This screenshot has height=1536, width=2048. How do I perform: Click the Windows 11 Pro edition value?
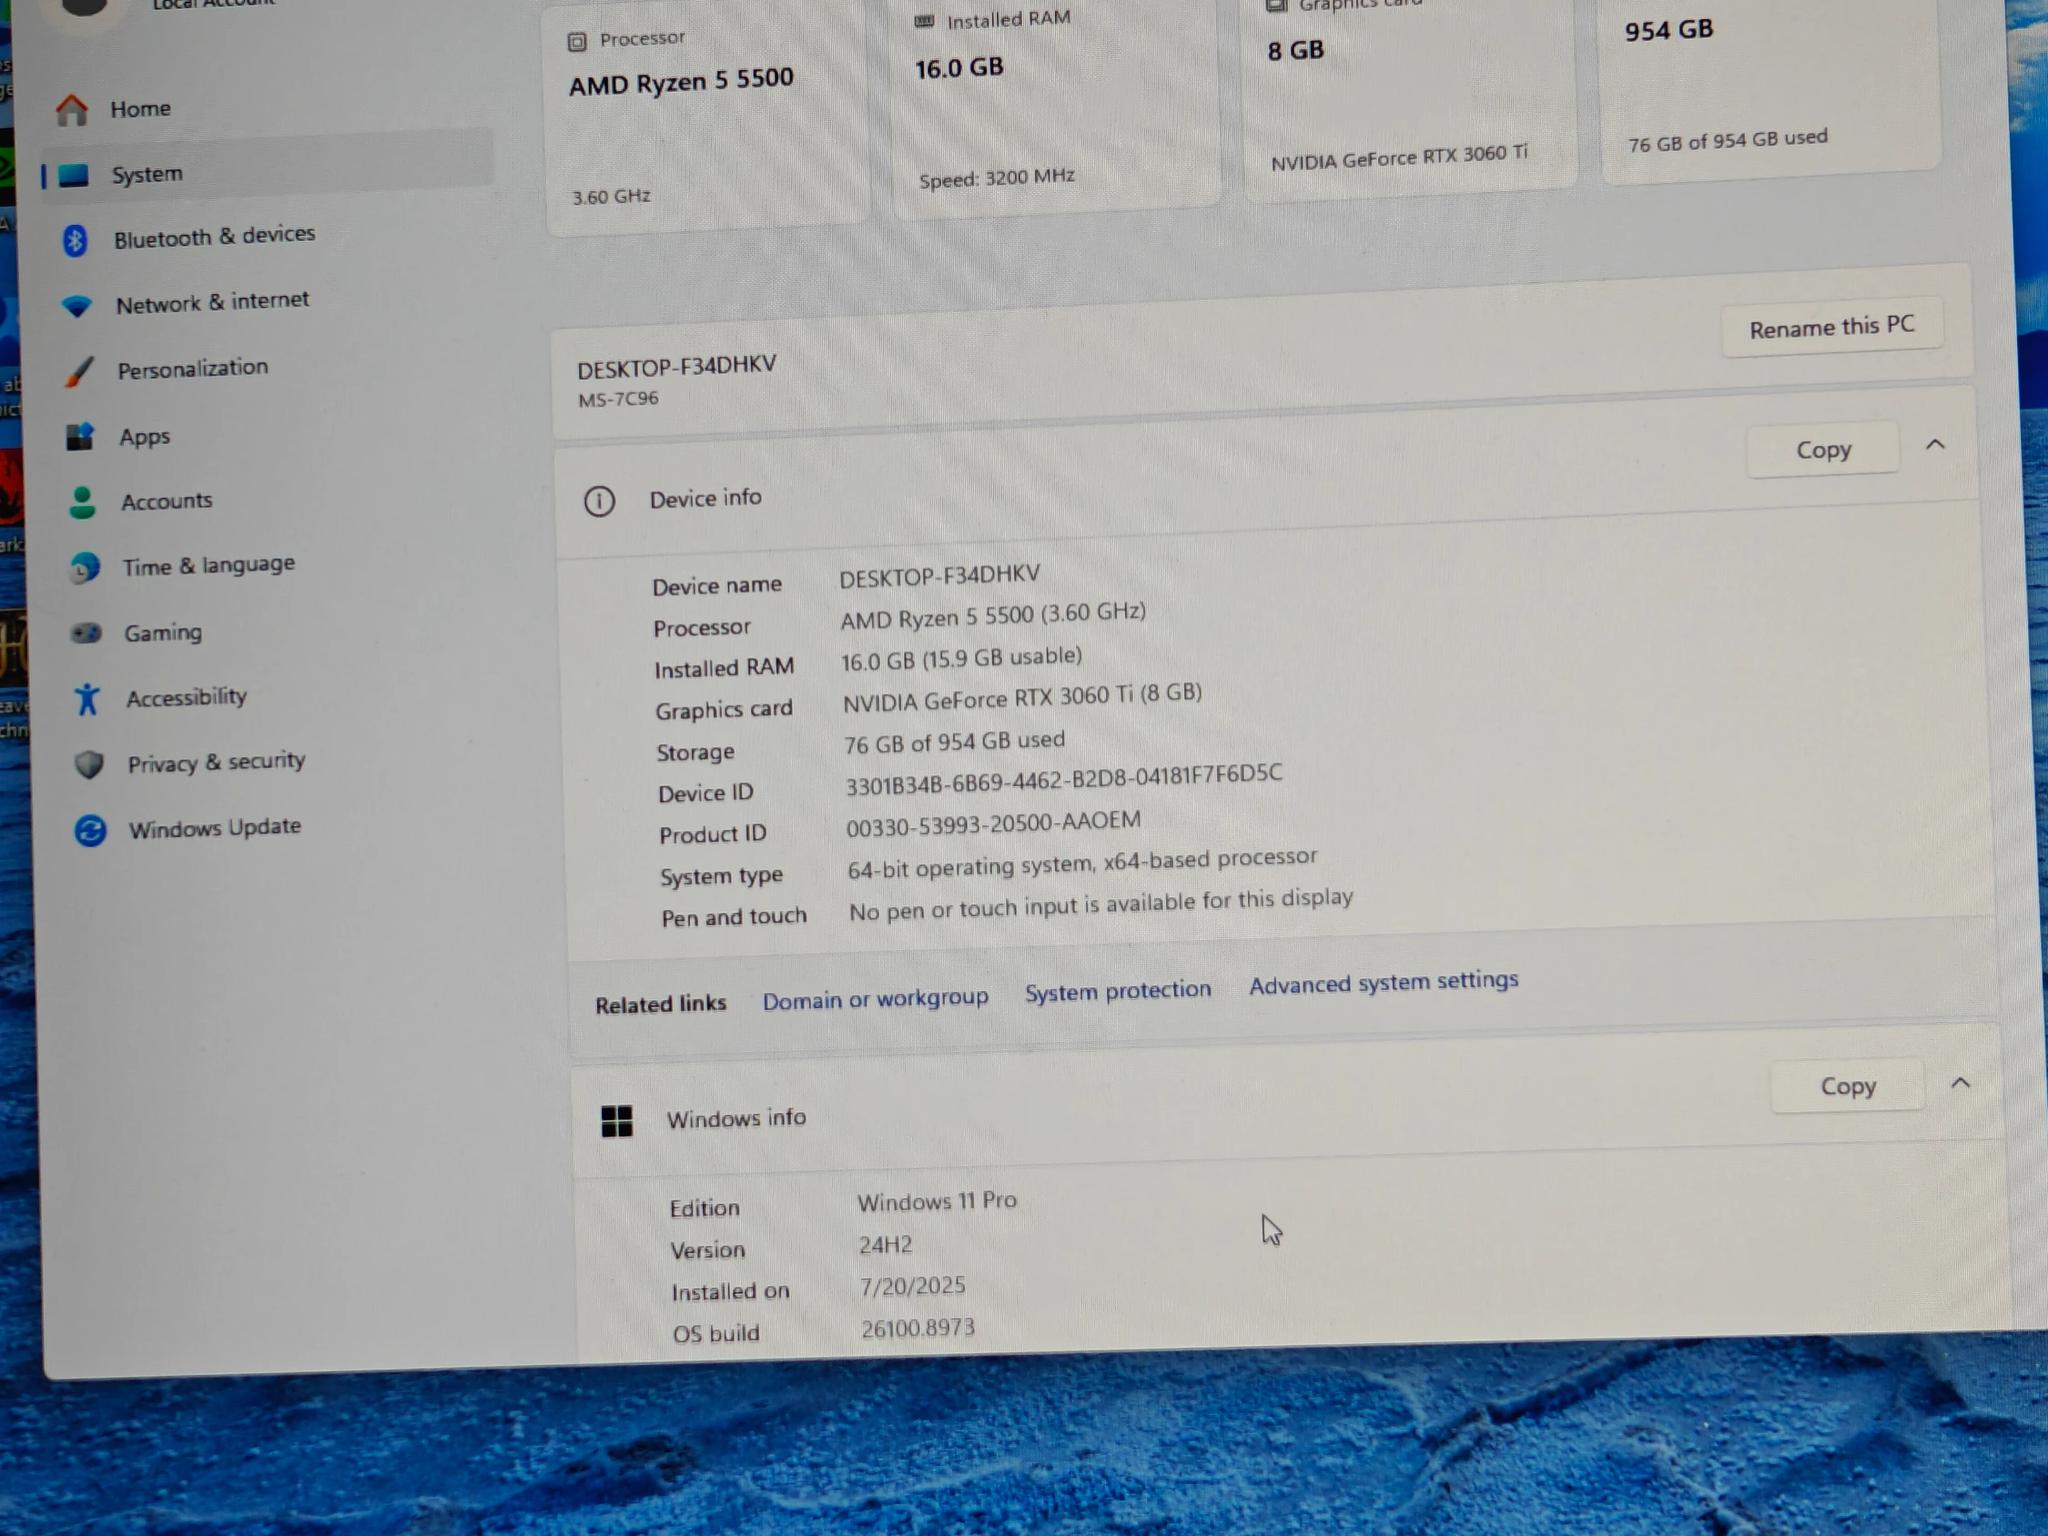point(936,1201)
